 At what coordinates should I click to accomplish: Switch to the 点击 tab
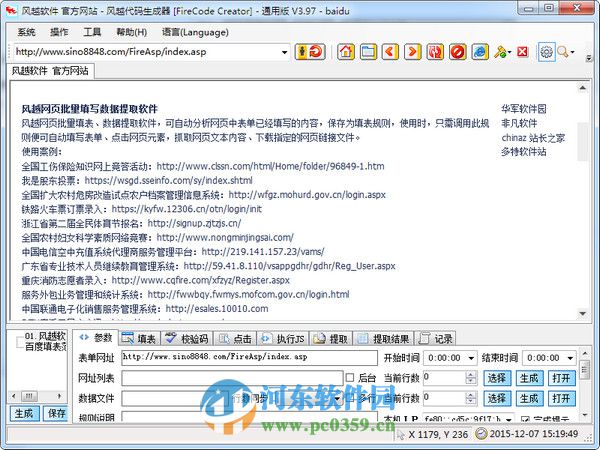[x=235, y=338]
